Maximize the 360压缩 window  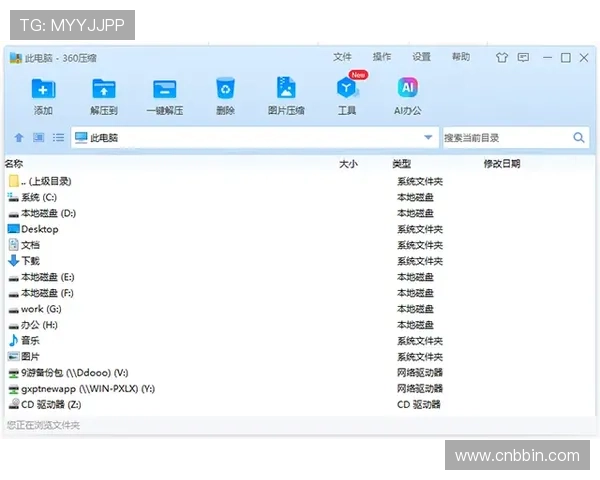[566, 58]
